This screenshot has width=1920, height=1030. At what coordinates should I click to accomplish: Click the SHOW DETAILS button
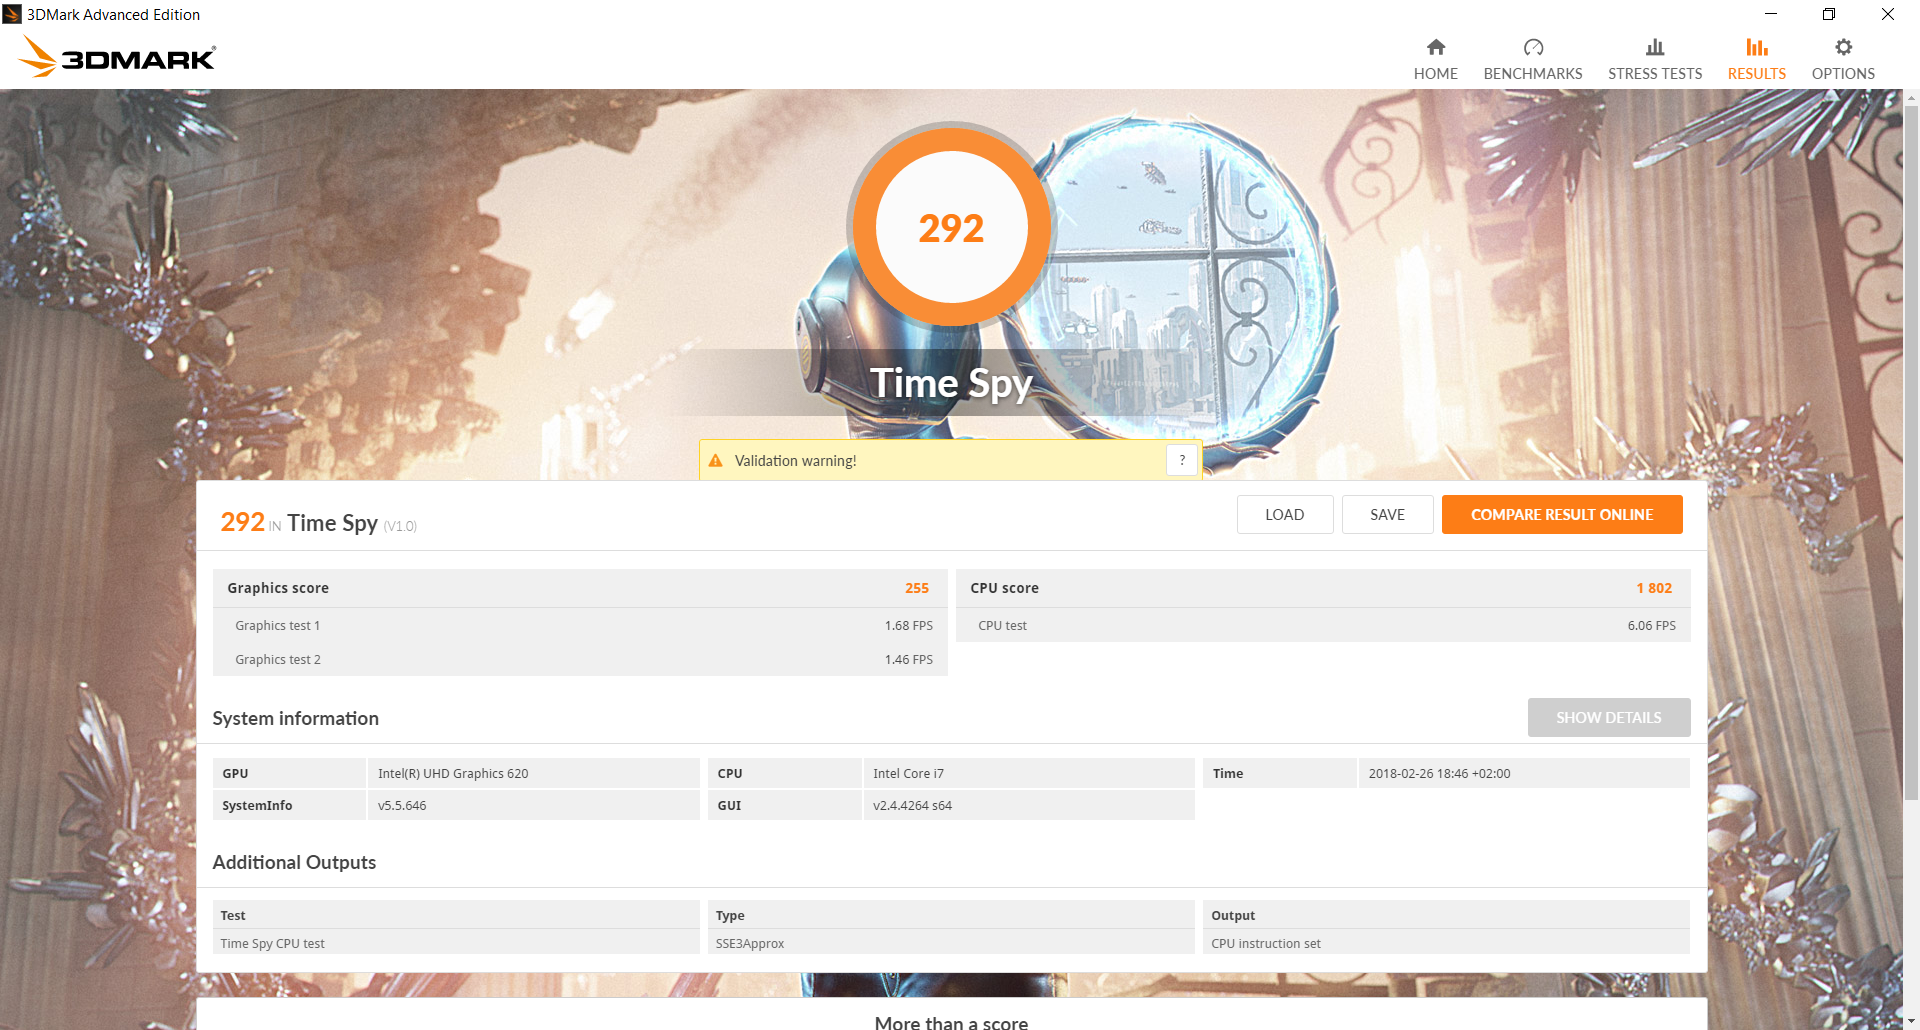tap(1609, 718)
